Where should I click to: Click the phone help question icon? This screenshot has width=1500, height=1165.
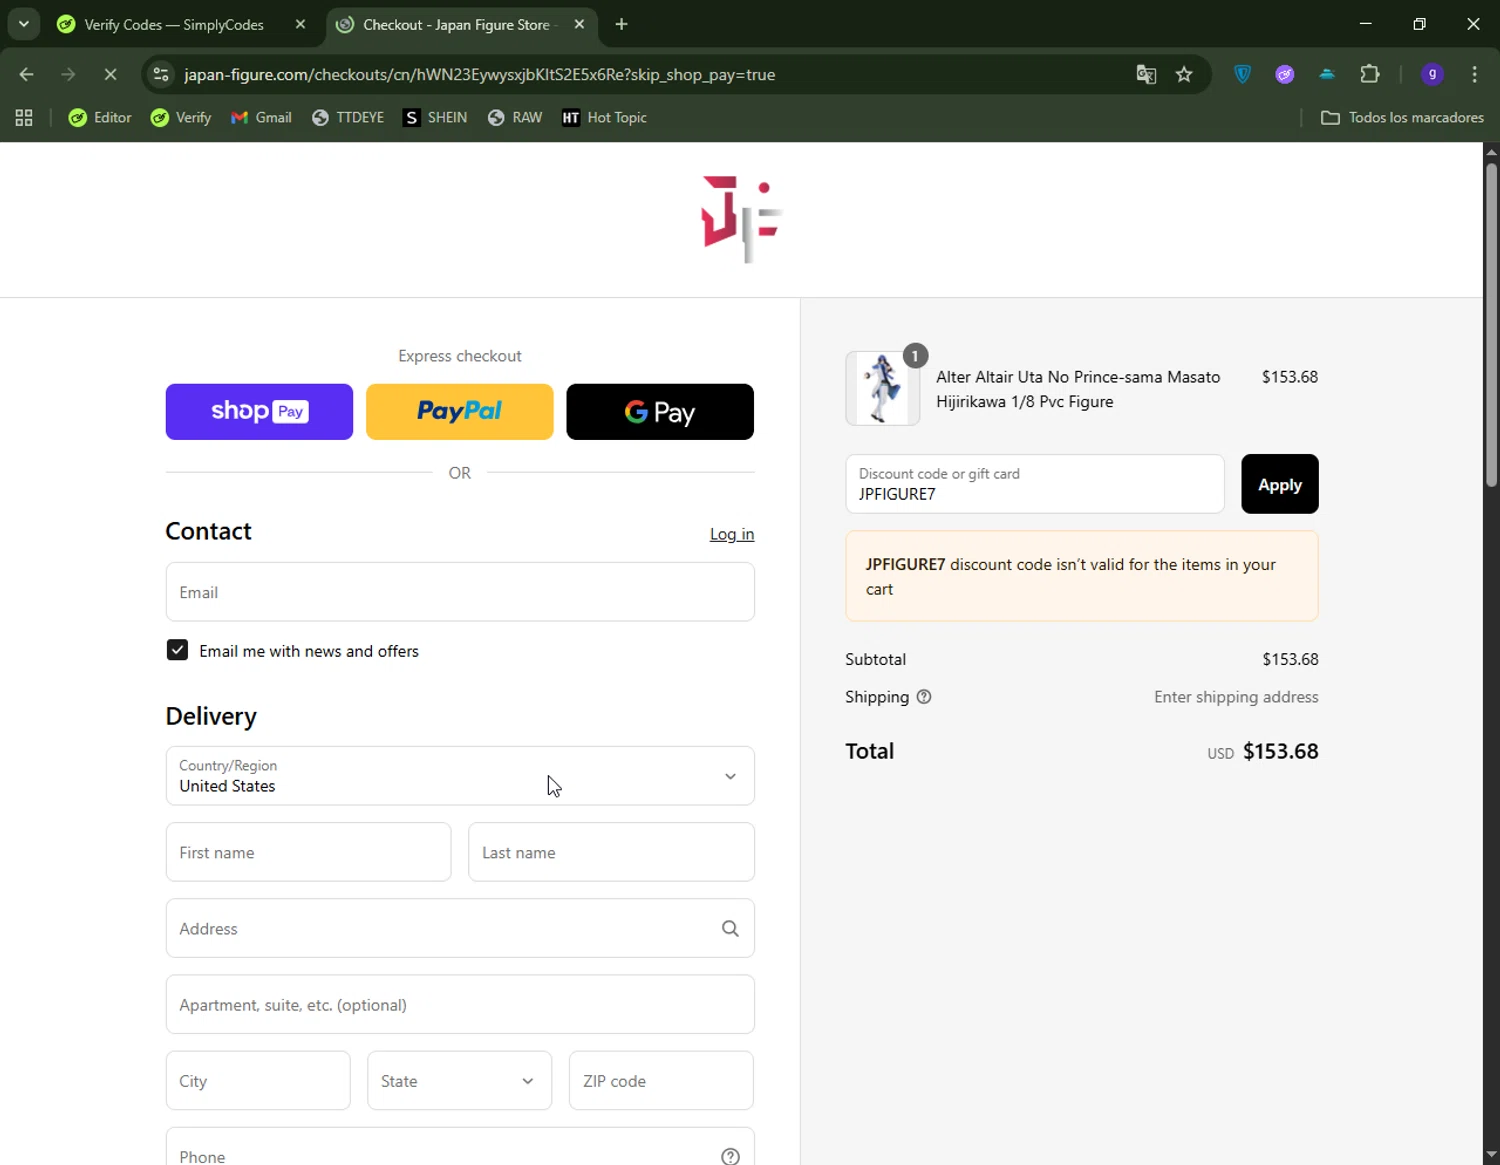[x=730, y=1156]
